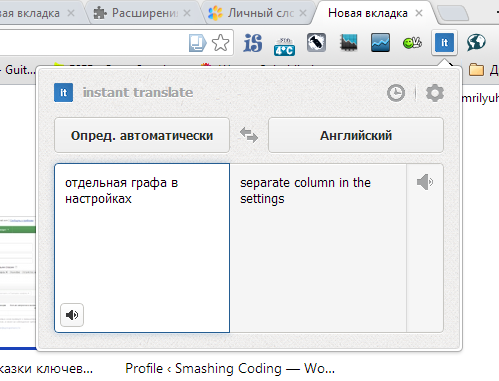Close the active 'Новая вкладка' tab
499x381 pixels.
point(419,13)
